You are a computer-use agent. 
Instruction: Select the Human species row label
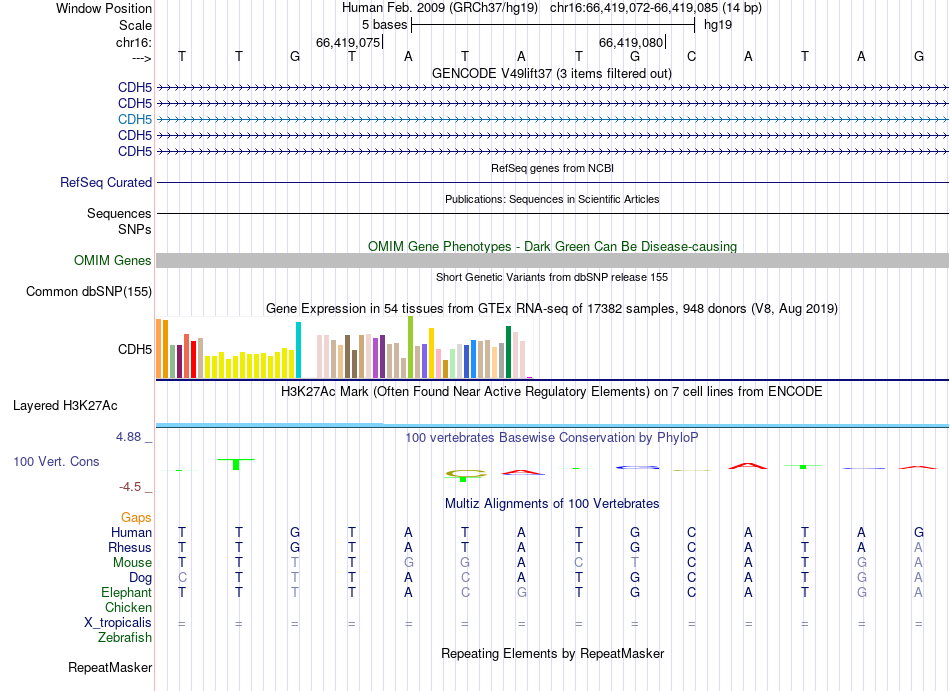(x=131, y=532)
